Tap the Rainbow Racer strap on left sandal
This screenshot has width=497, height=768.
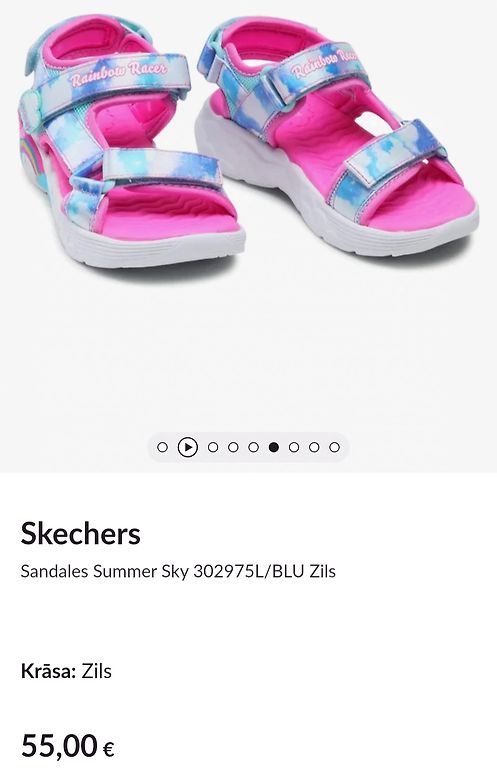pos(118,73)
